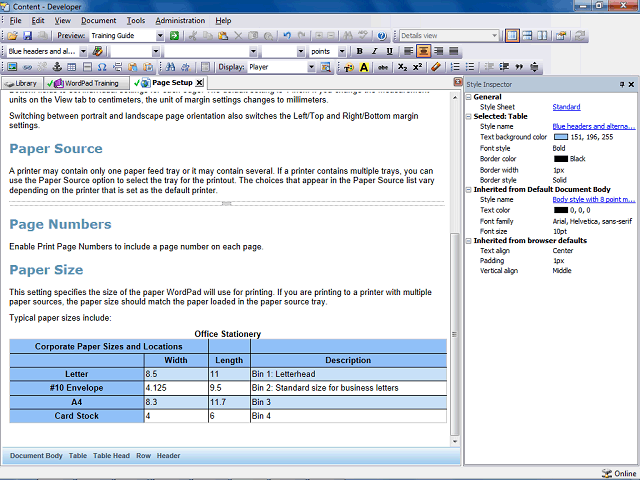The width and height of the screenshot is (640, 480).
Task: Toggle bold formatting
Action: (359, 51)
